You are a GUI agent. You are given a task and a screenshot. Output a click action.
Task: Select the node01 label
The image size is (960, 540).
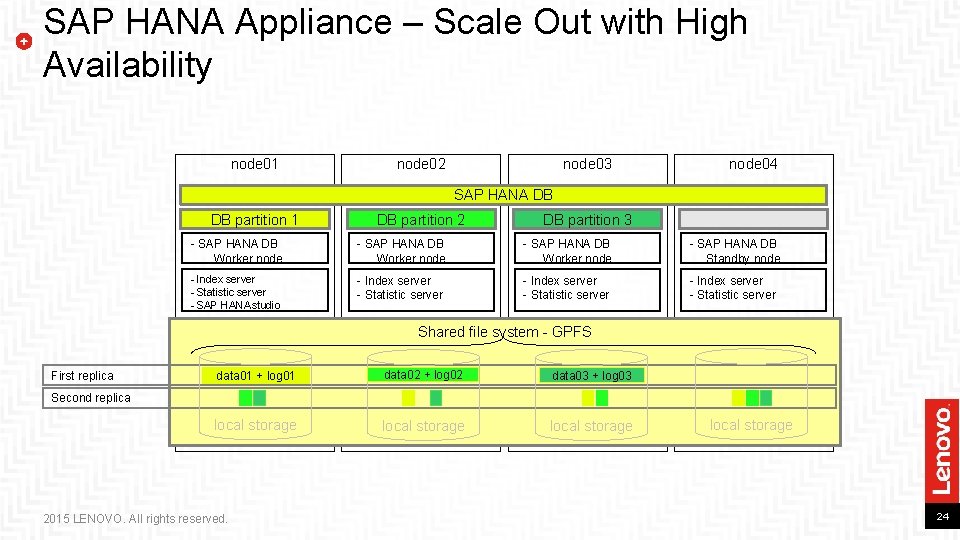tap(254, 164)
